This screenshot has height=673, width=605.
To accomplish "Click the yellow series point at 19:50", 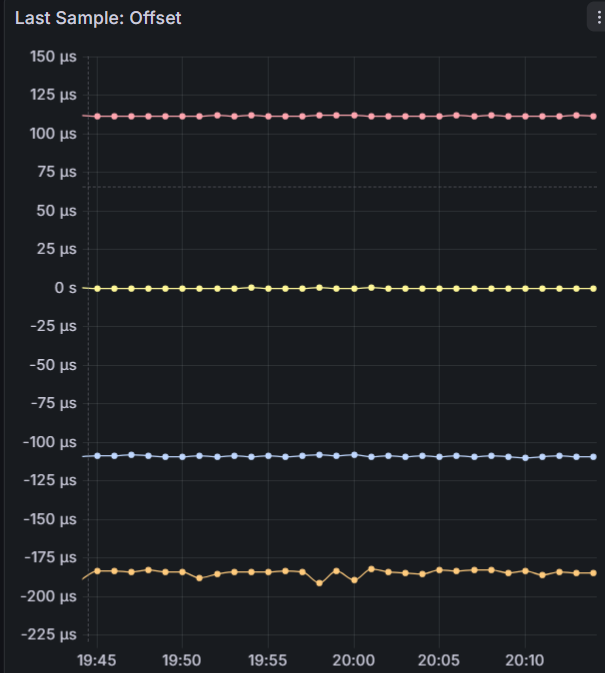I will [182, 289].
